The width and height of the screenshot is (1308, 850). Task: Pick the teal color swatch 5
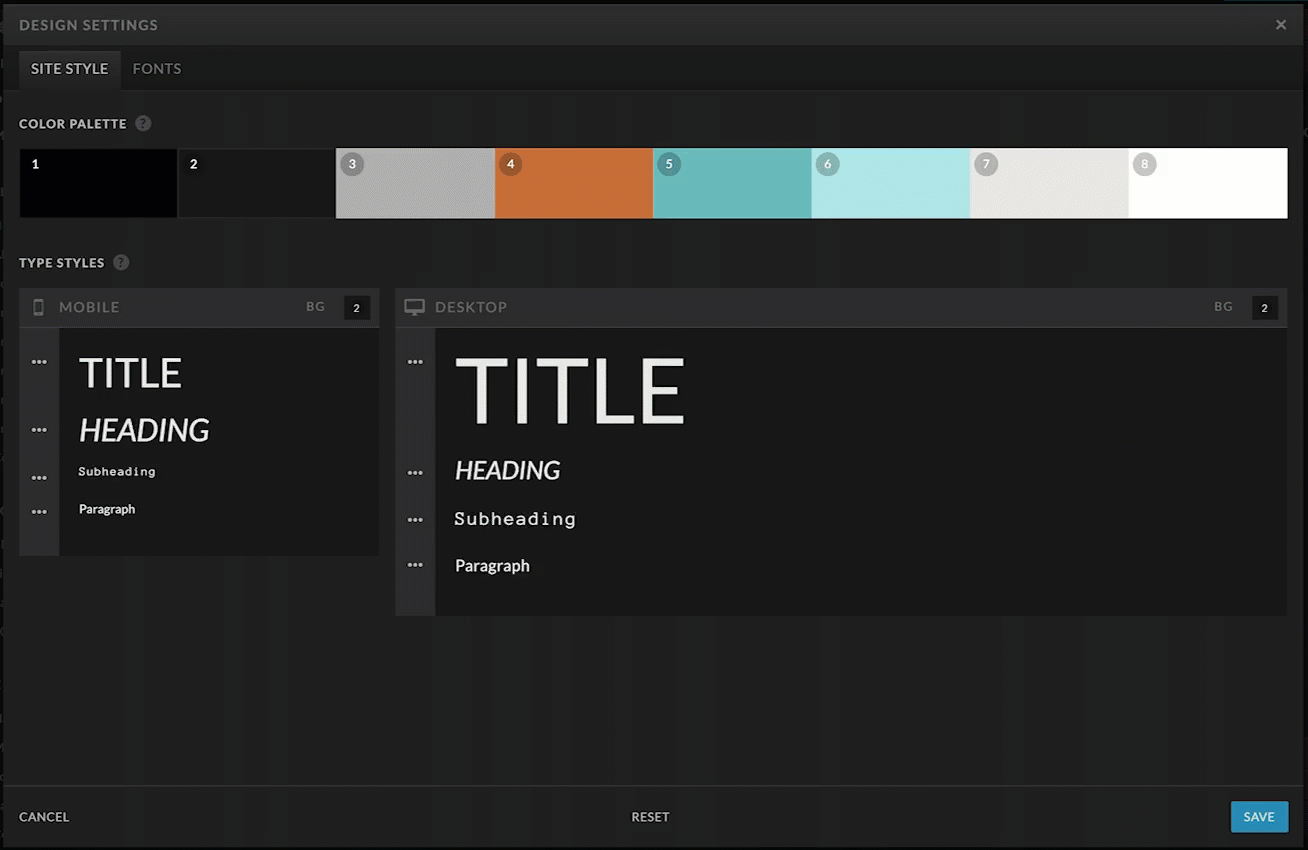[732, 184]
